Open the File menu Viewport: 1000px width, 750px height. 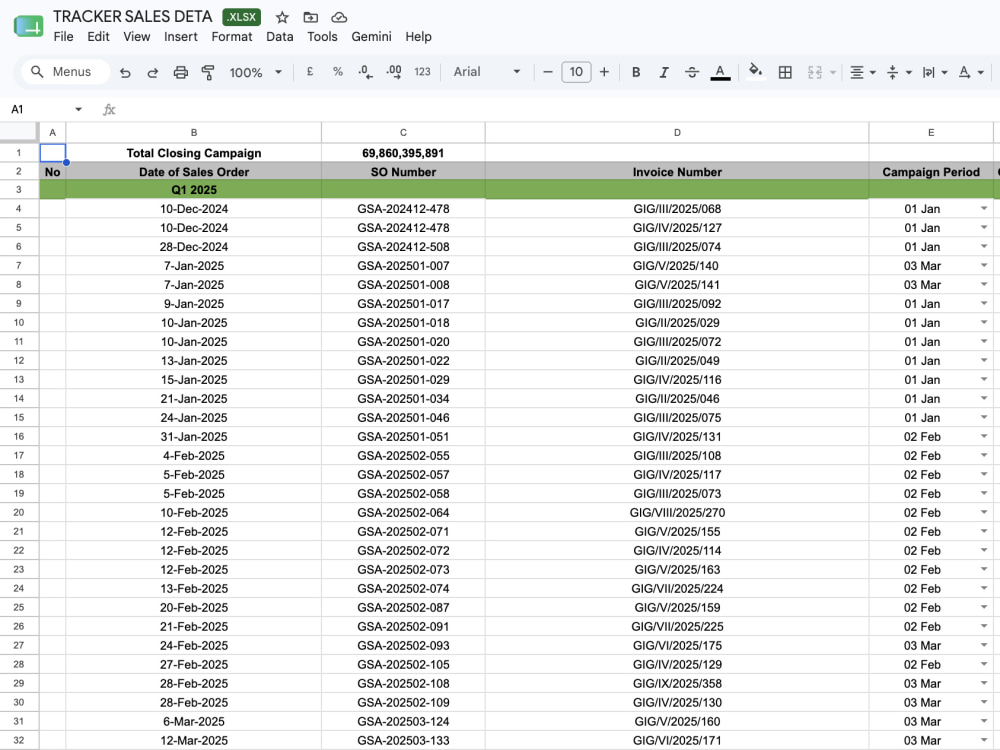tap(63, 37)
